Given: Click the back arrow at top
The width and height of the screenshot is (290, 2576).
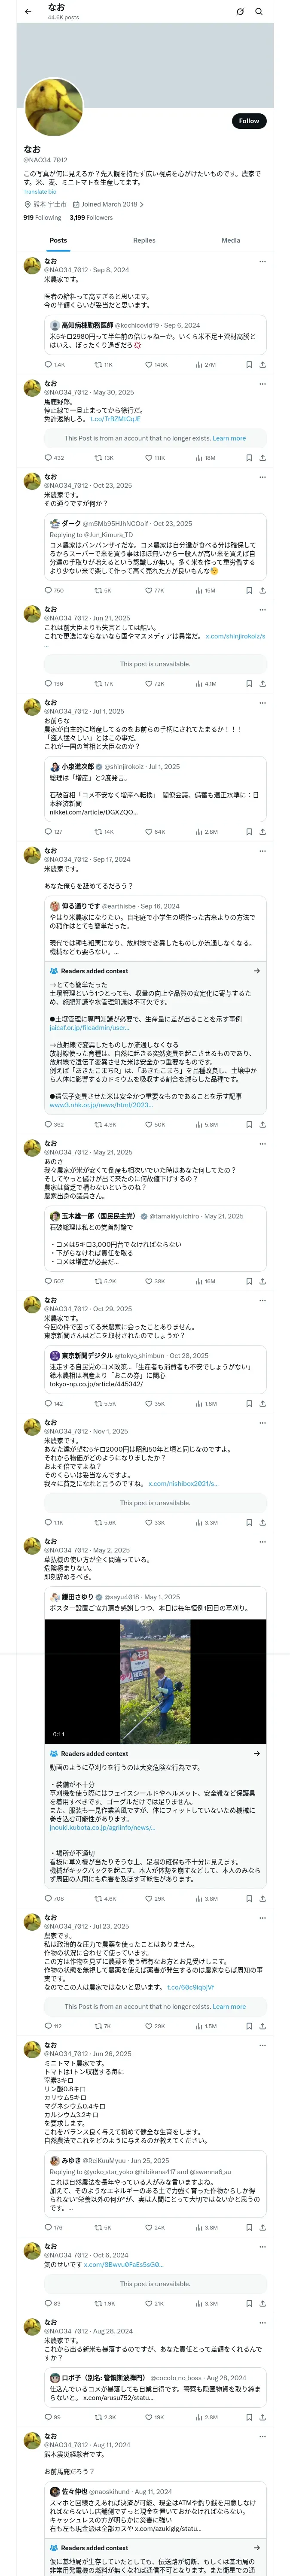Looking at the screenshot, I should [x=27, y=11].
